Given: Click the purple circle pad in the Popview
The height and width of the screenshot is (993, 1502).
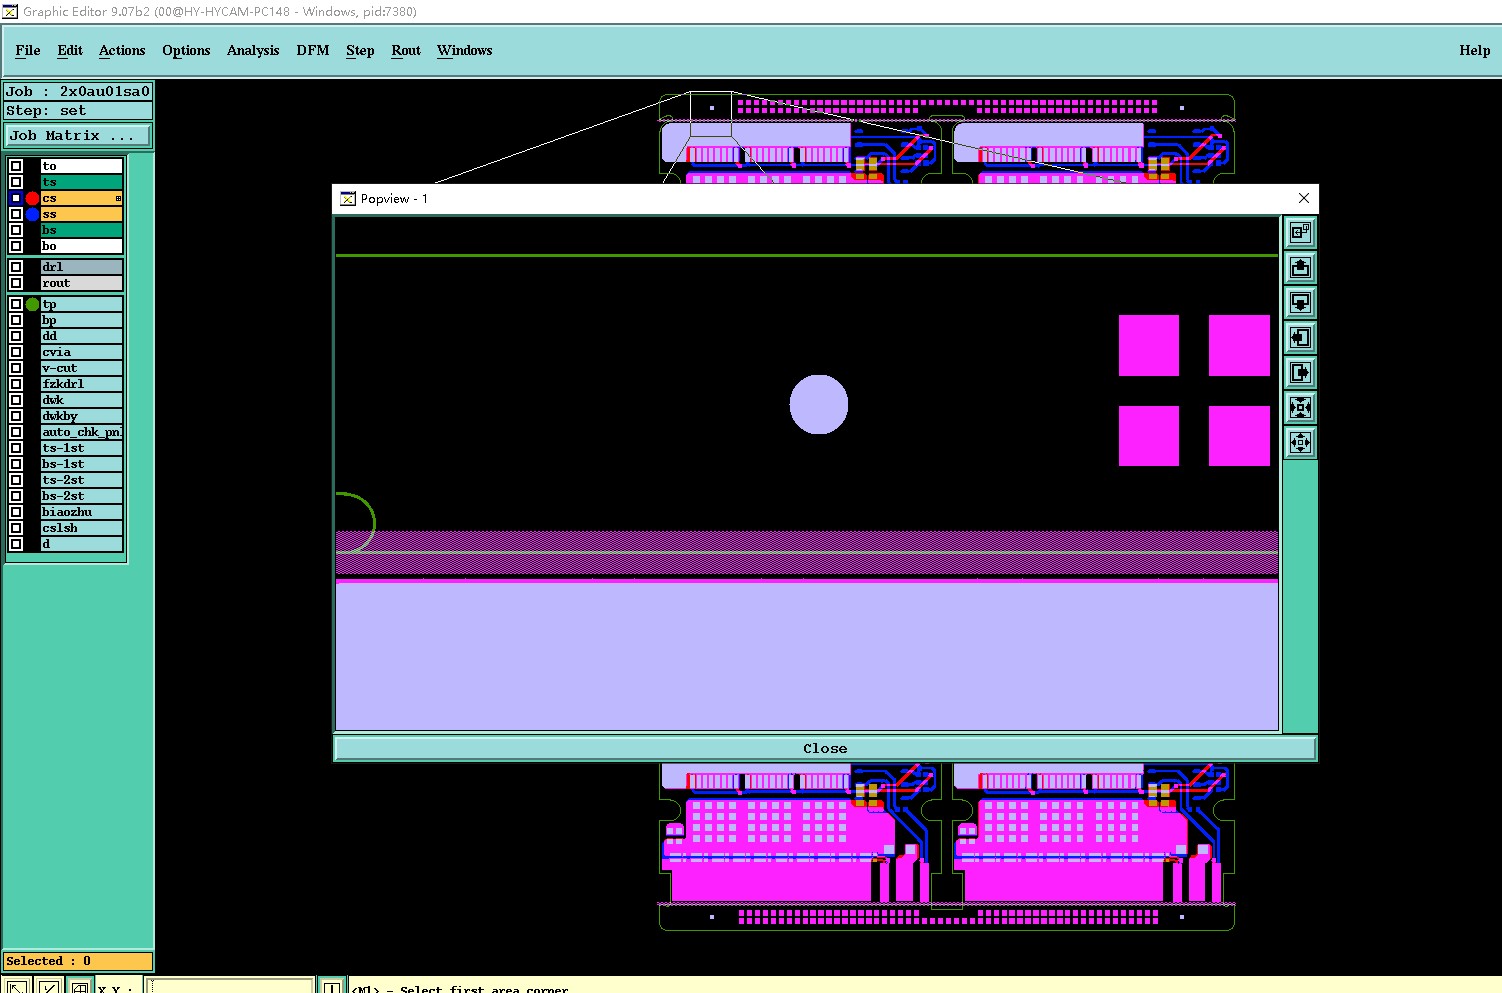Looking at the screenshot, I should (x=819, y=404).
